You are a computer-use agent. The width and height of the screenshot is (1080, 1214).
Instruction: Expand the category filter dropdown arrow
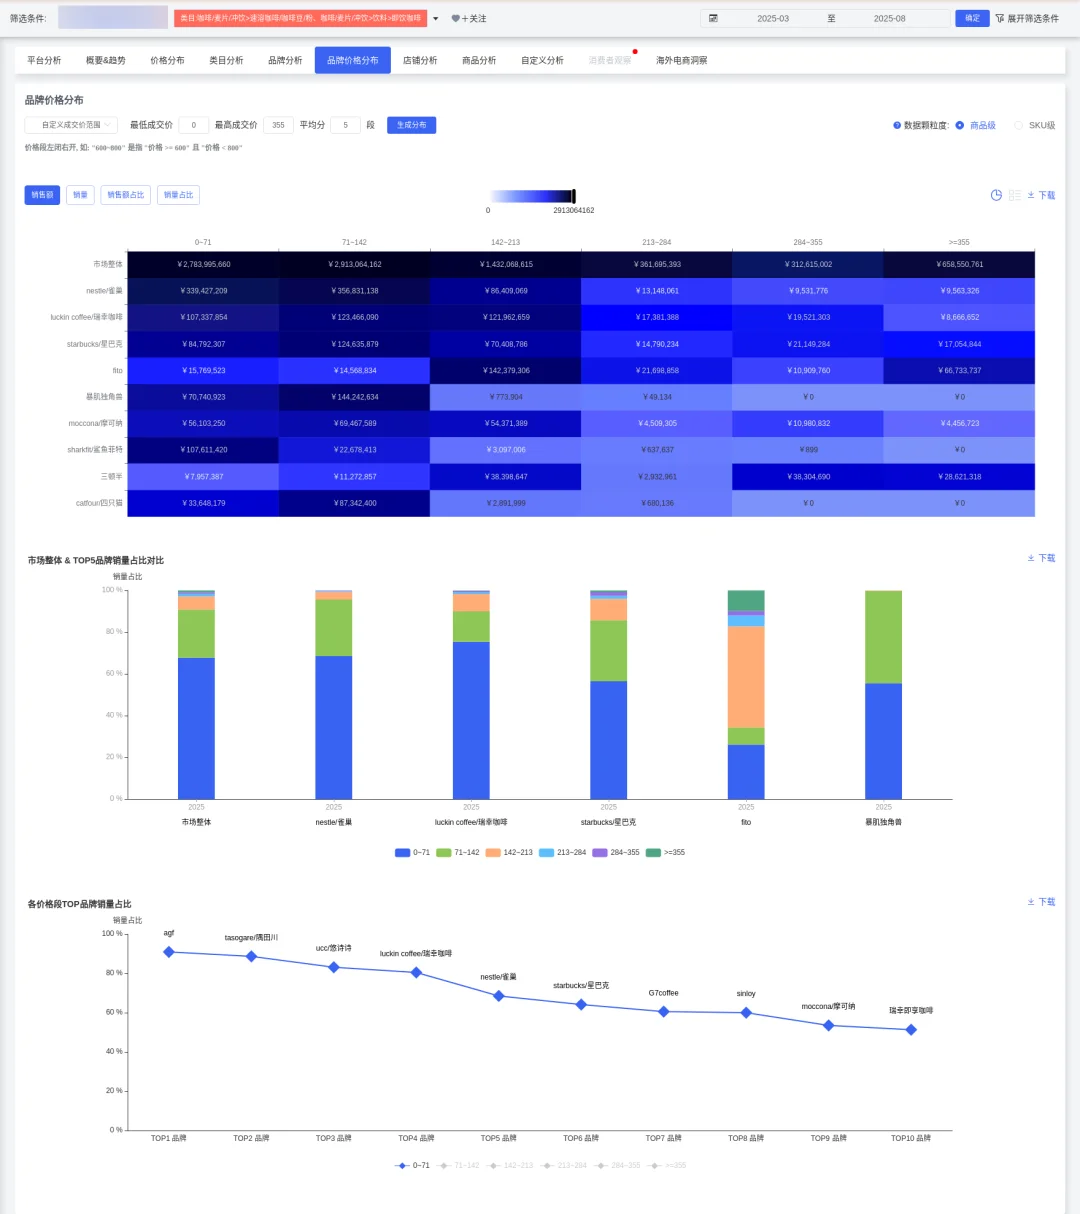click(x=436, y=19)
